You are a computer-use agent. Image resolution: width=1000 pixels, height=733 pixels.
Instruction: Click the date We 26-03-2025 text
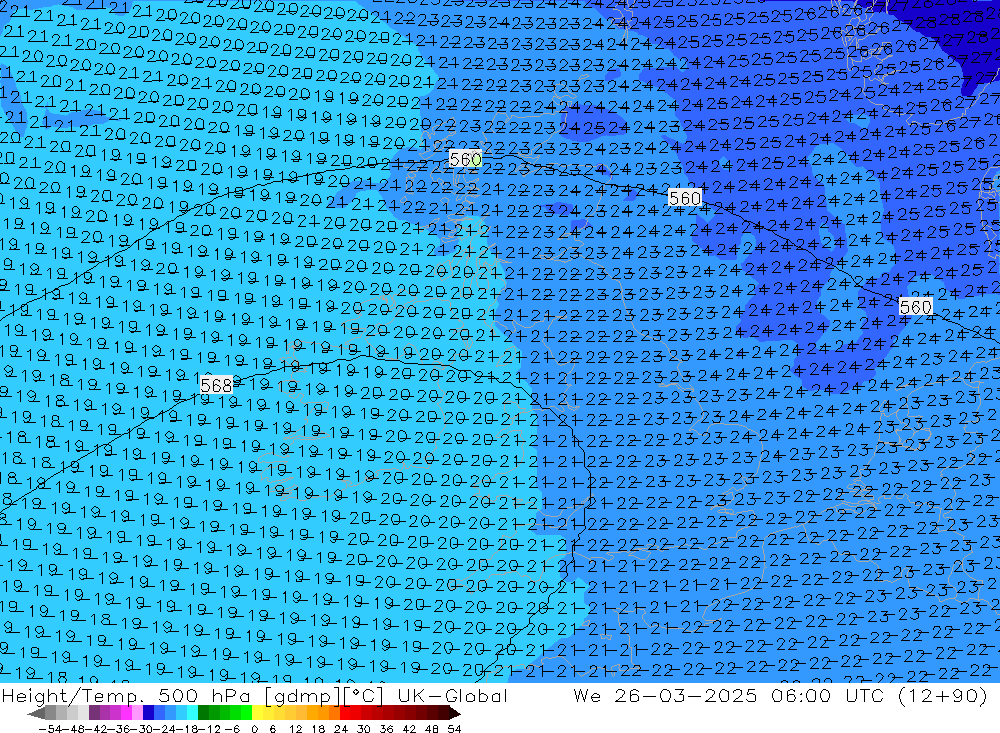click(665, 696)
